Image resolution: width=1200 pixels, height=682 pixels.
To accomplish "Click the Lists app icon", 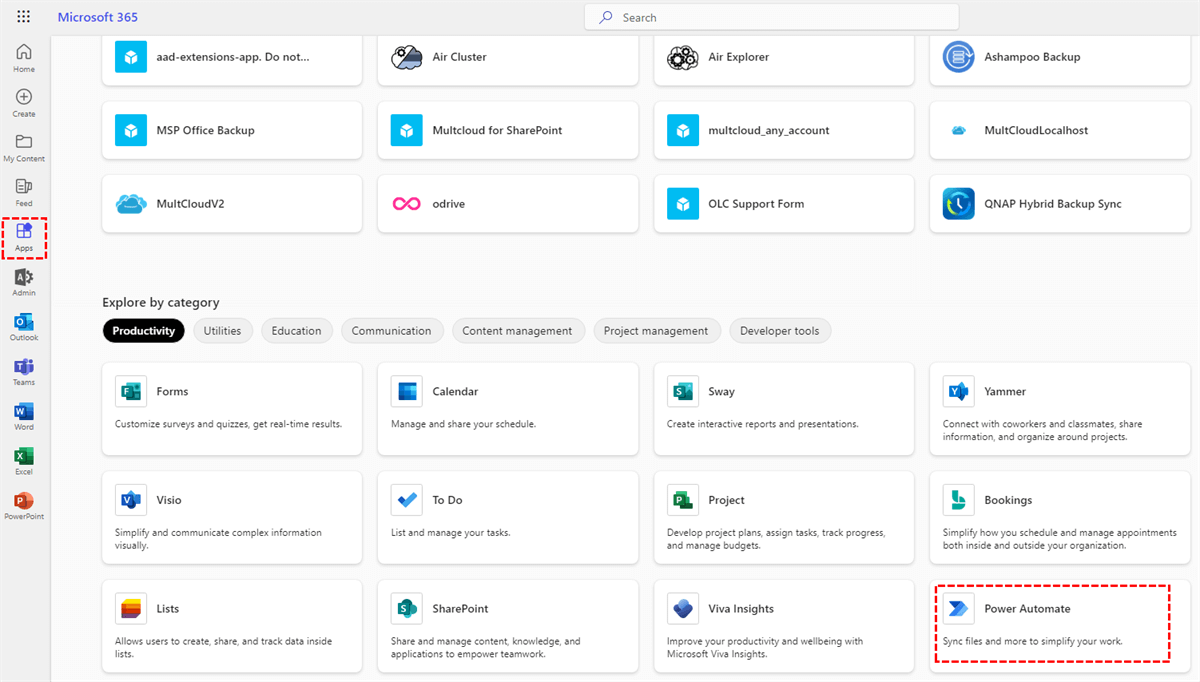I will (131, 609).
